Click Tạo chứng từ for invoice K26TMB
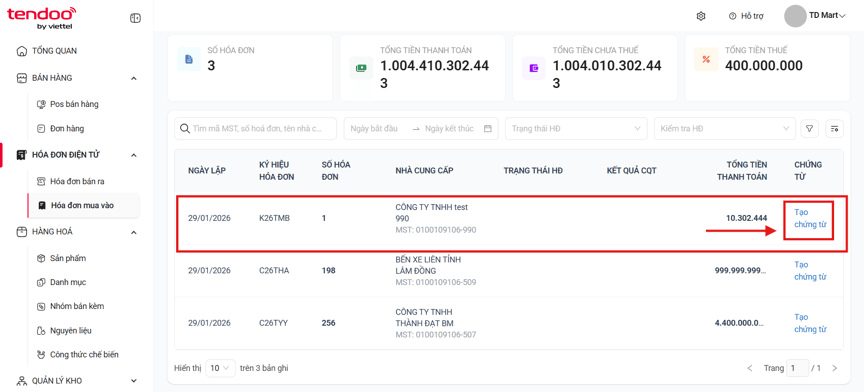Screen dimensions: 864x392 tap(810, 218)
